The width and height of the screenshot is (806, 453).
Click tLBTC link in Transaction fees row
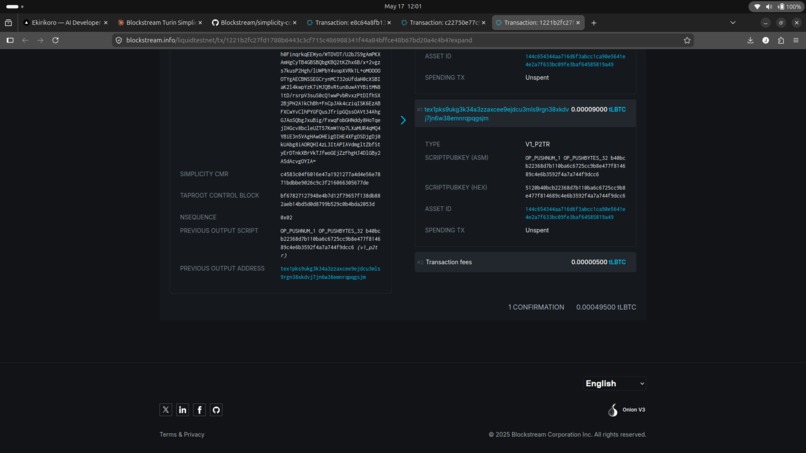[617, 262]
